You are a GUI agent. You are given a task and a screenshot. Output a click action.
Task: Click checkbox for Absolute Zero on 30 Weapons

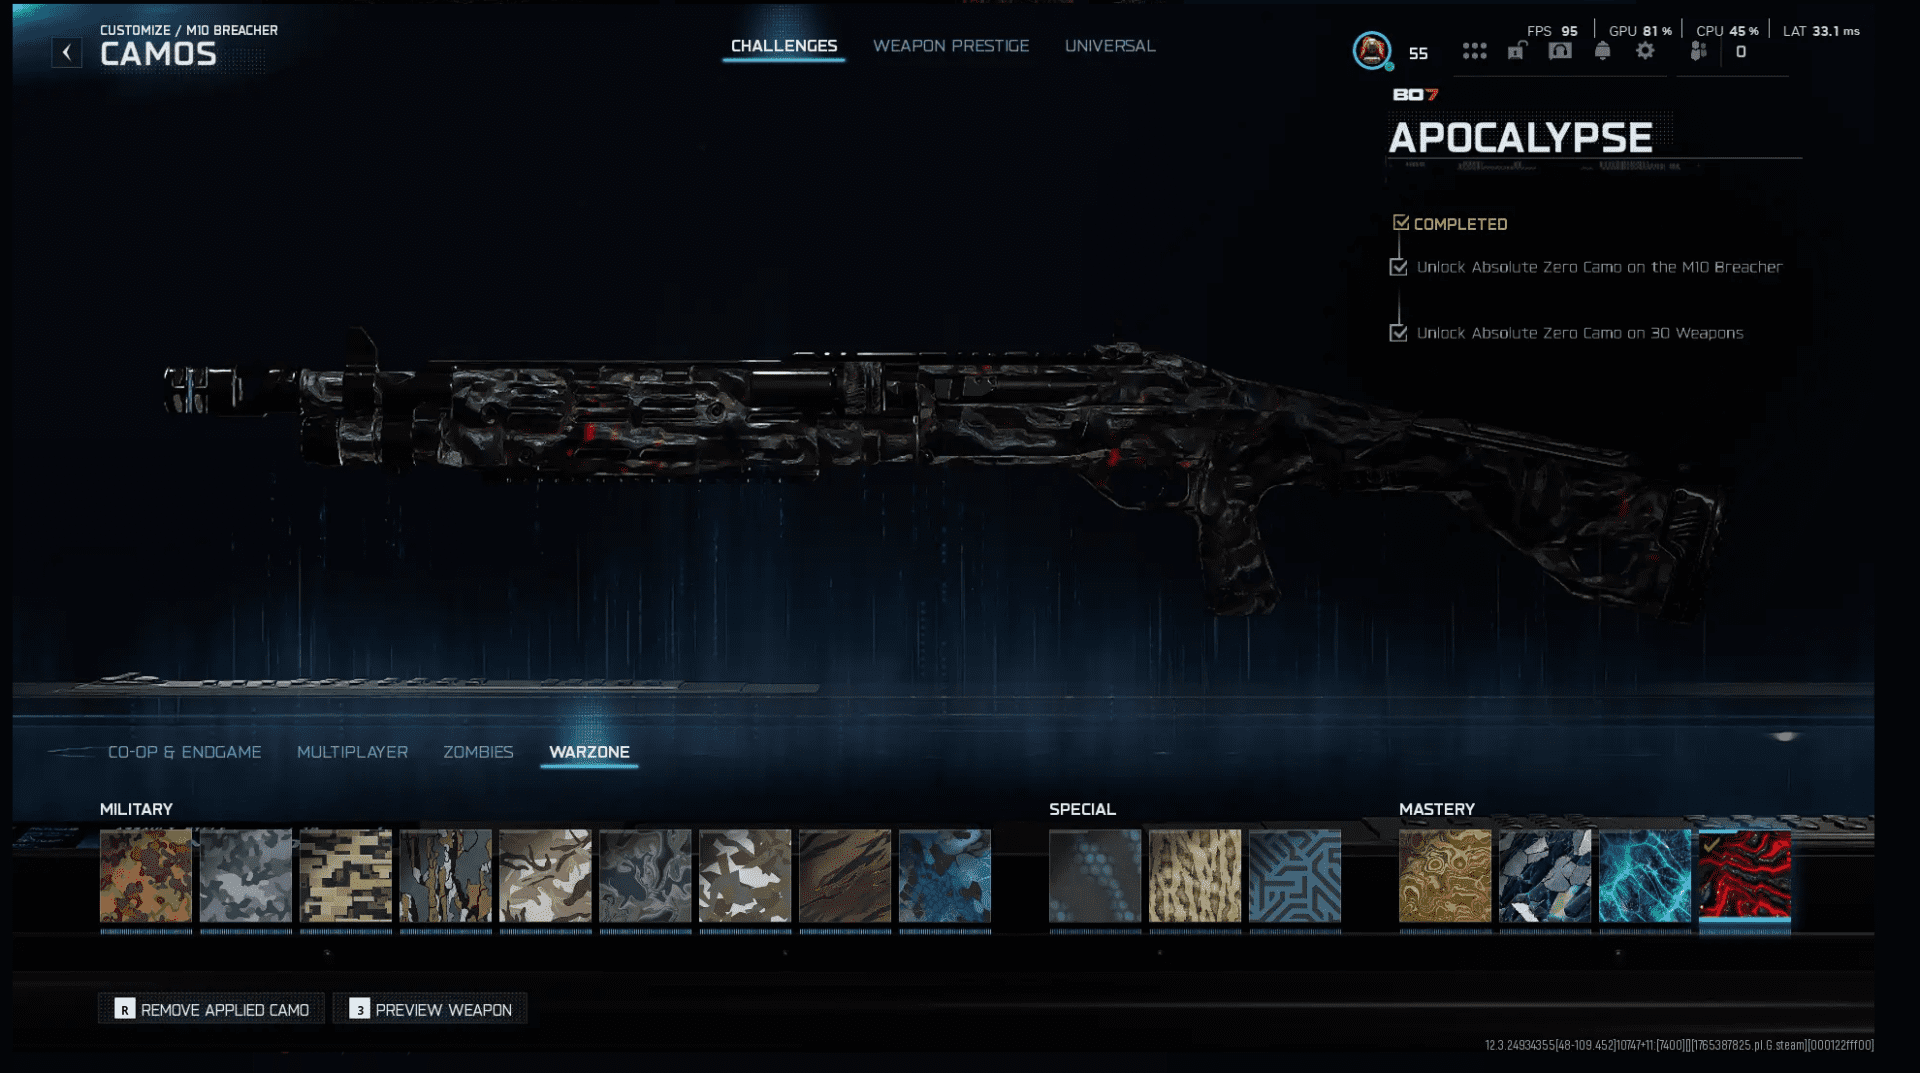[1399, 333]
